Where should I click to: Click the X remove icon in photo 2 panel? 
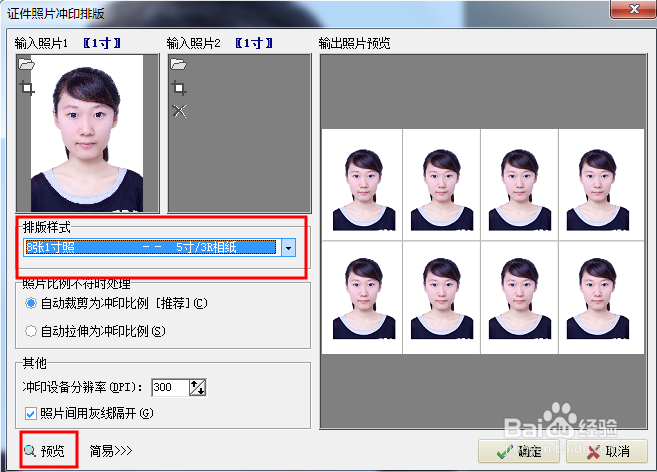[x=179, y=111]
